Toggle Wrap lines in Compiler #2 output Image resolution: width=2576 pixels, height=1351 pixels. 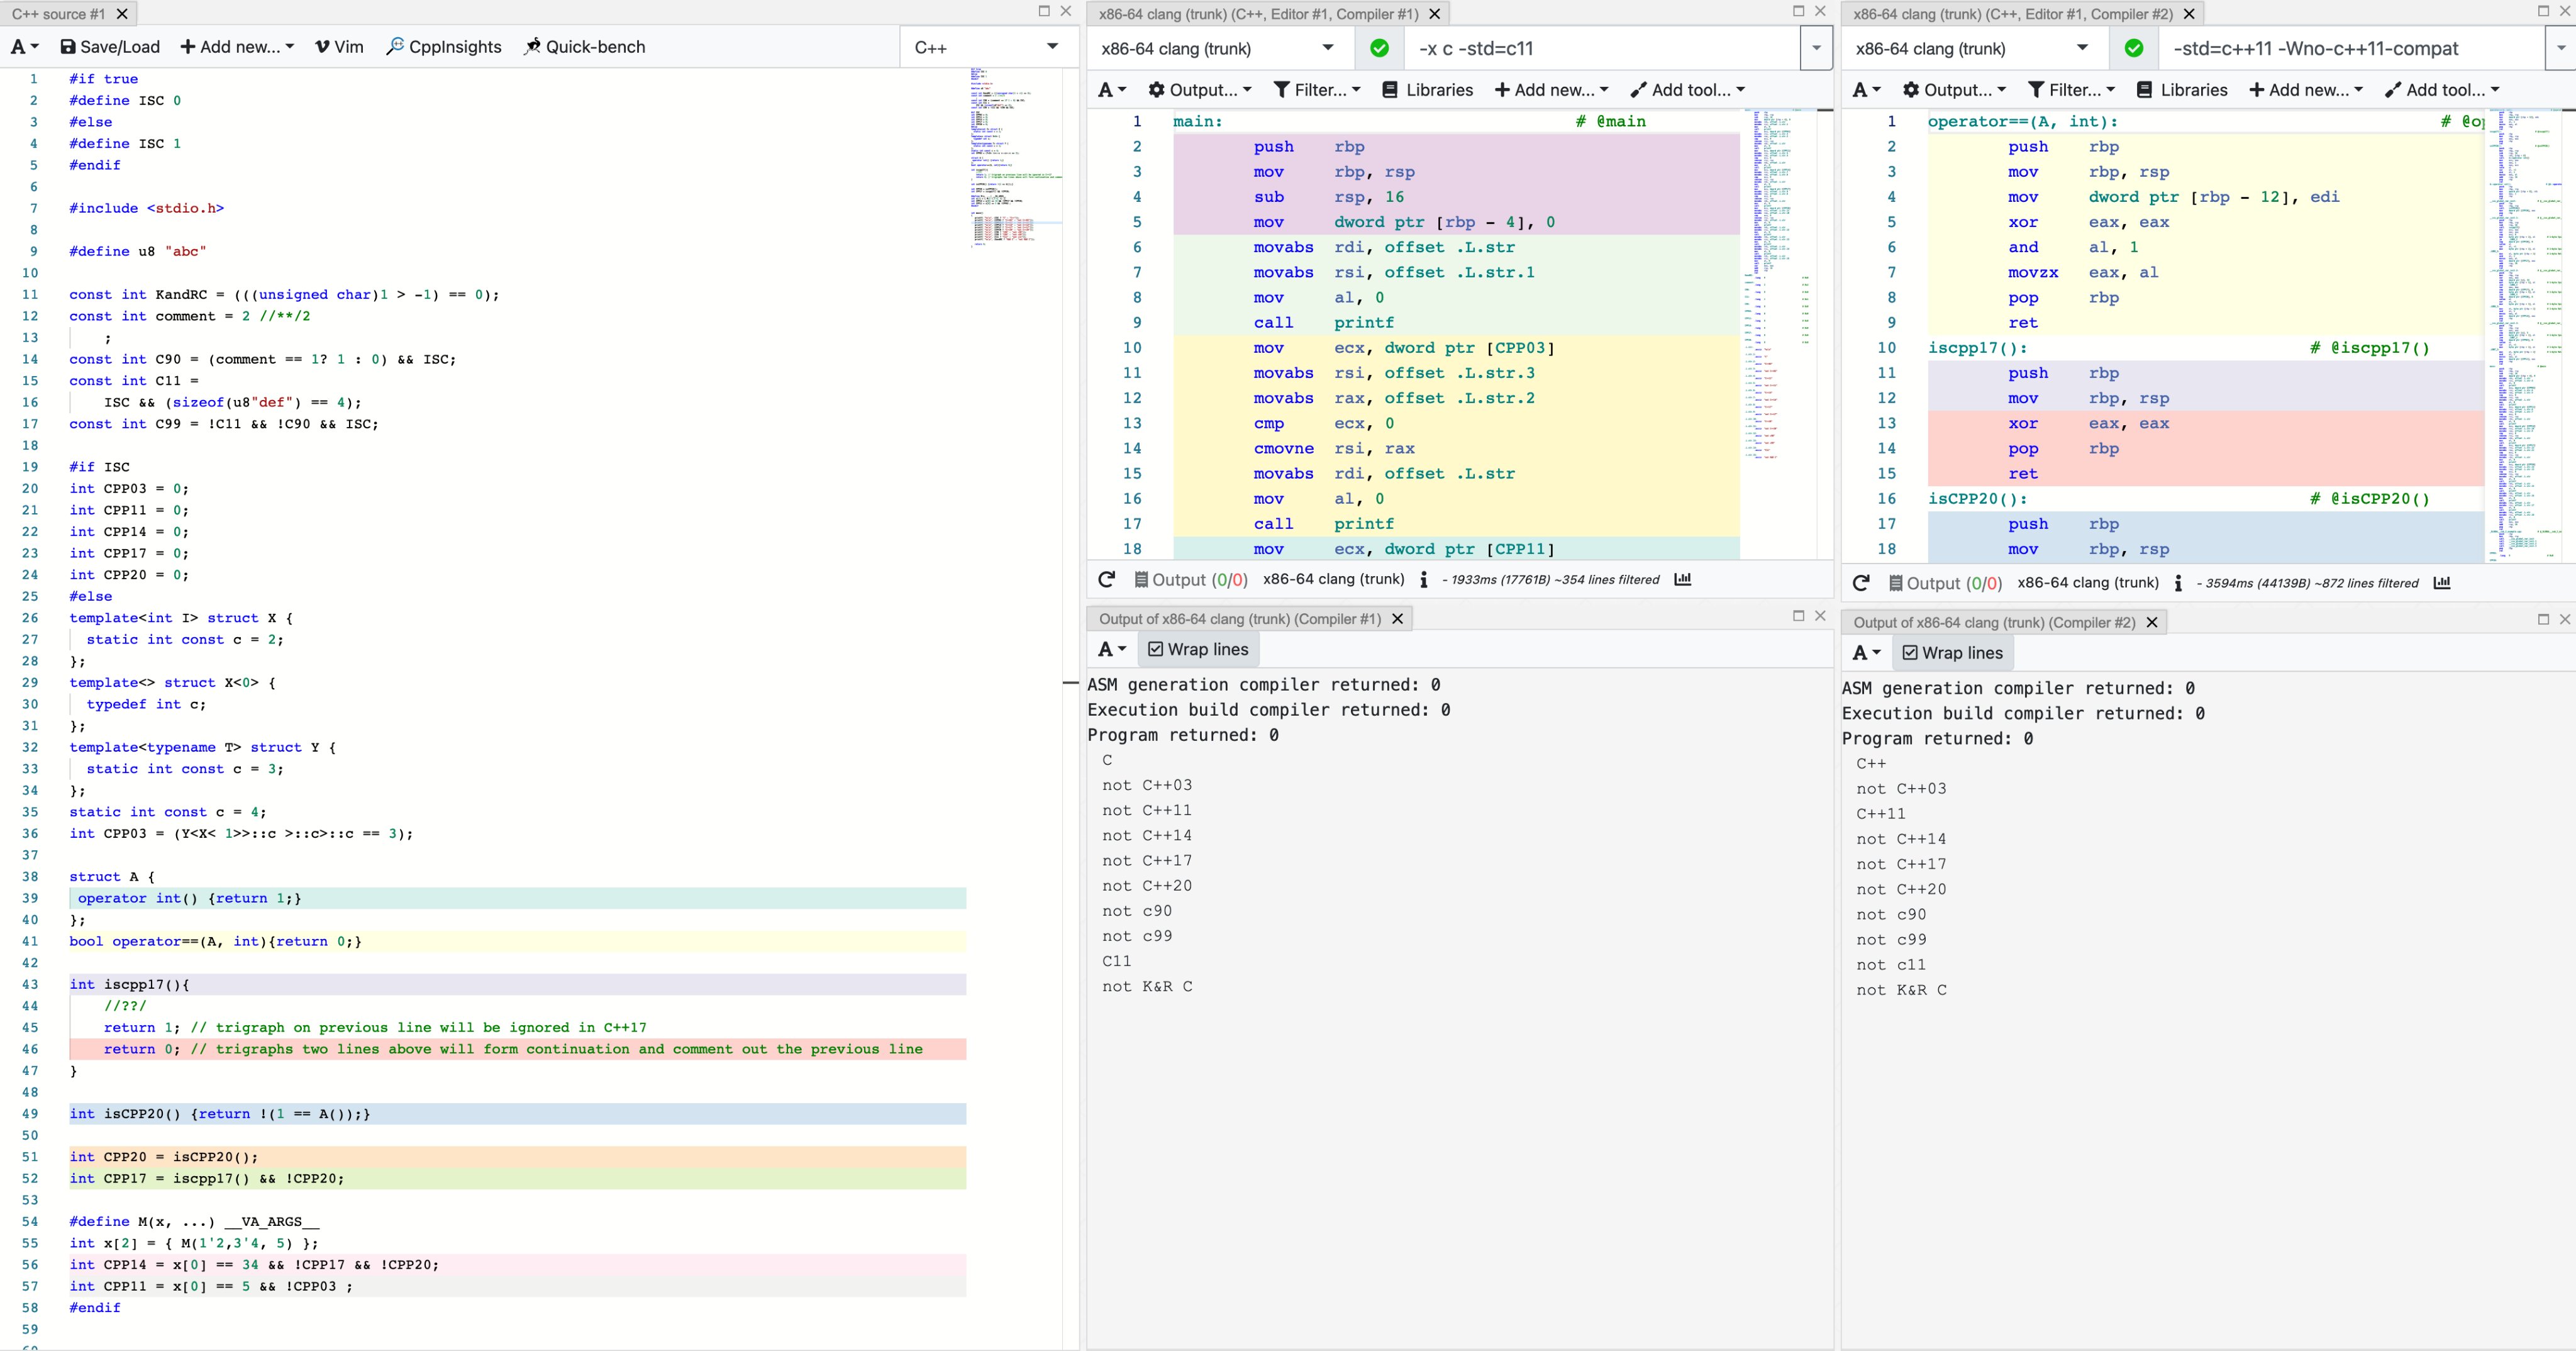pos(1952,653)
